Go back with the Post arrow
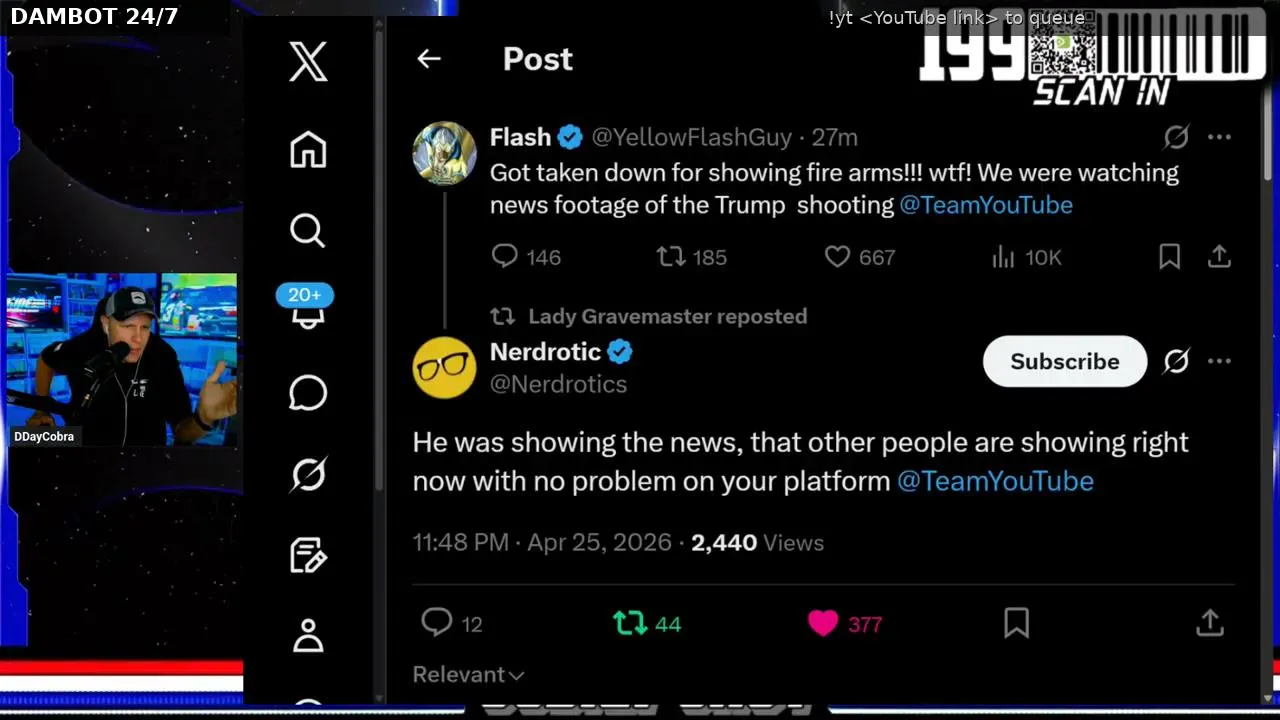 [x=429, y=59]
